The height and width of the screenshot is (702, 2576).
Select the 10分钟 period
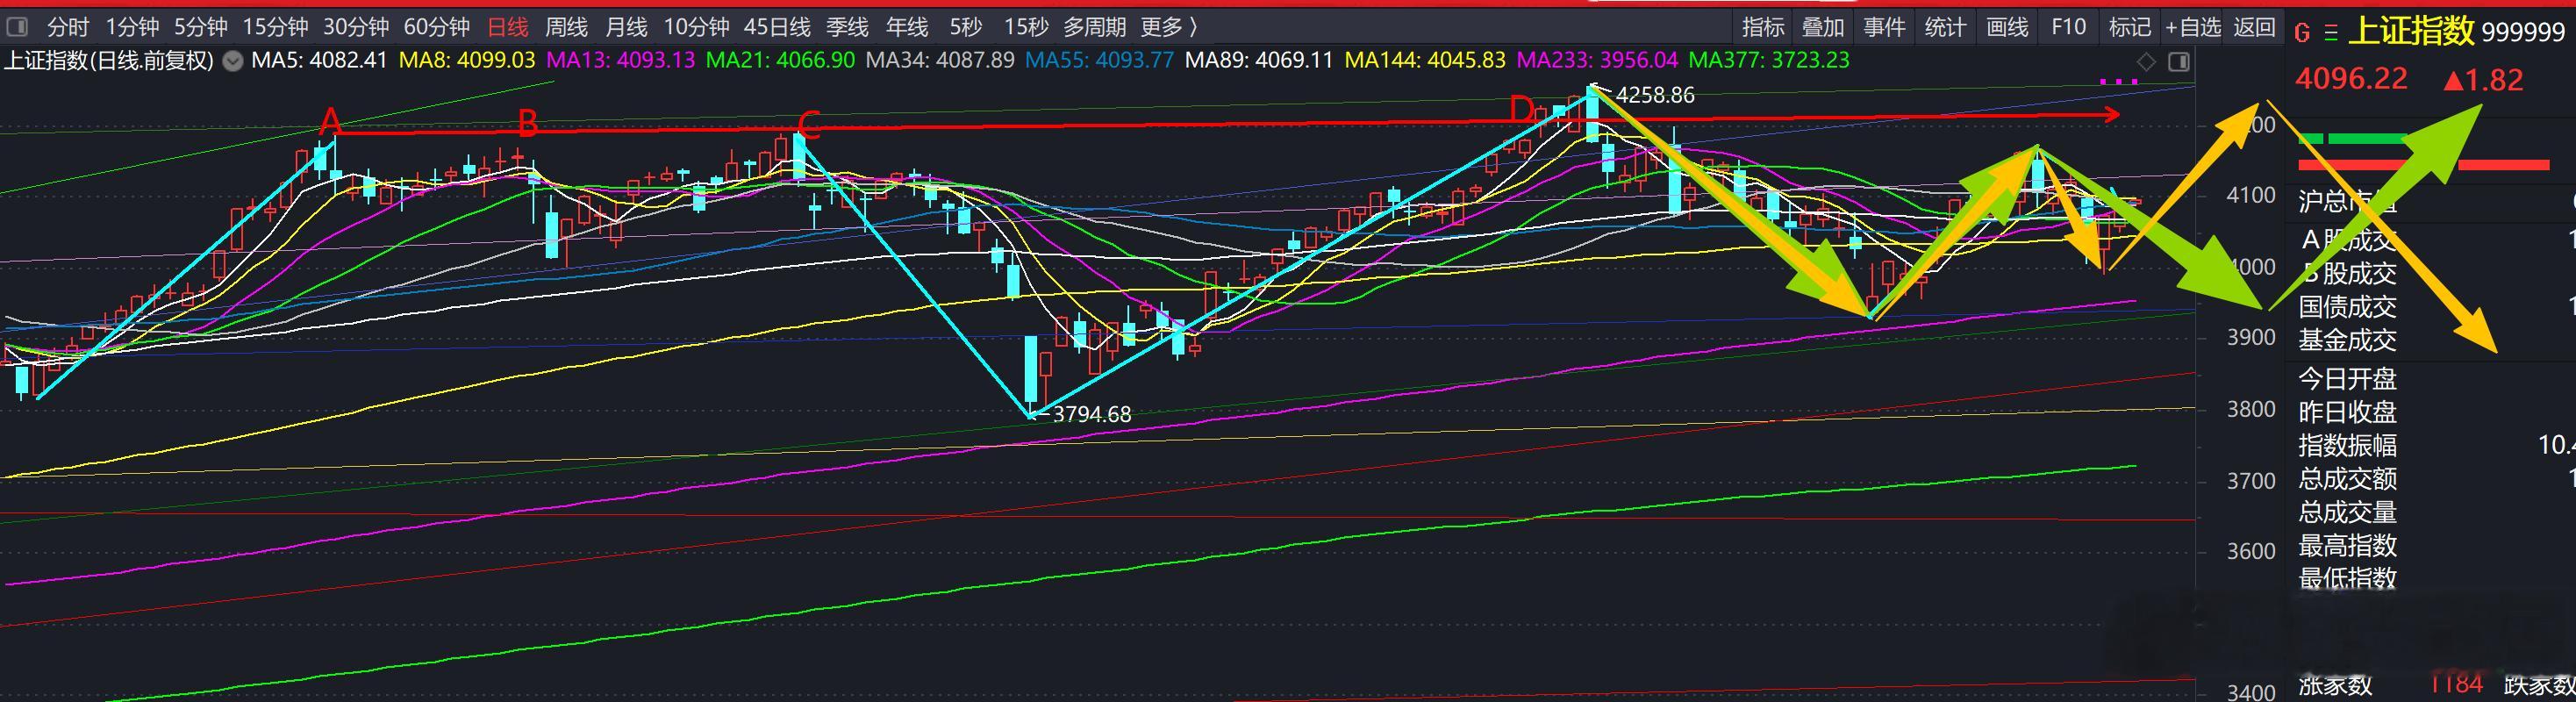point(697,27)
